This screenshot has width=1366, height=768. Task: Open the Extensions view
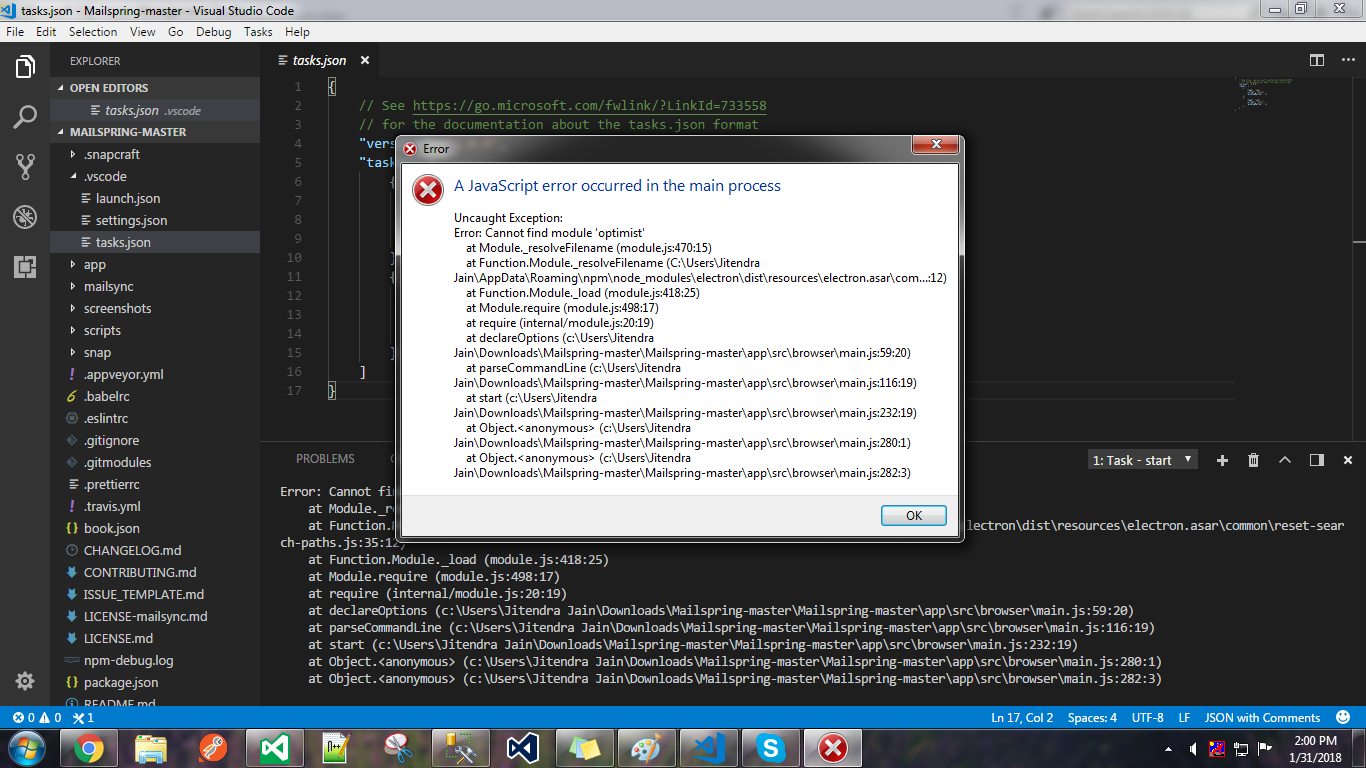click(x=25, y=262)
